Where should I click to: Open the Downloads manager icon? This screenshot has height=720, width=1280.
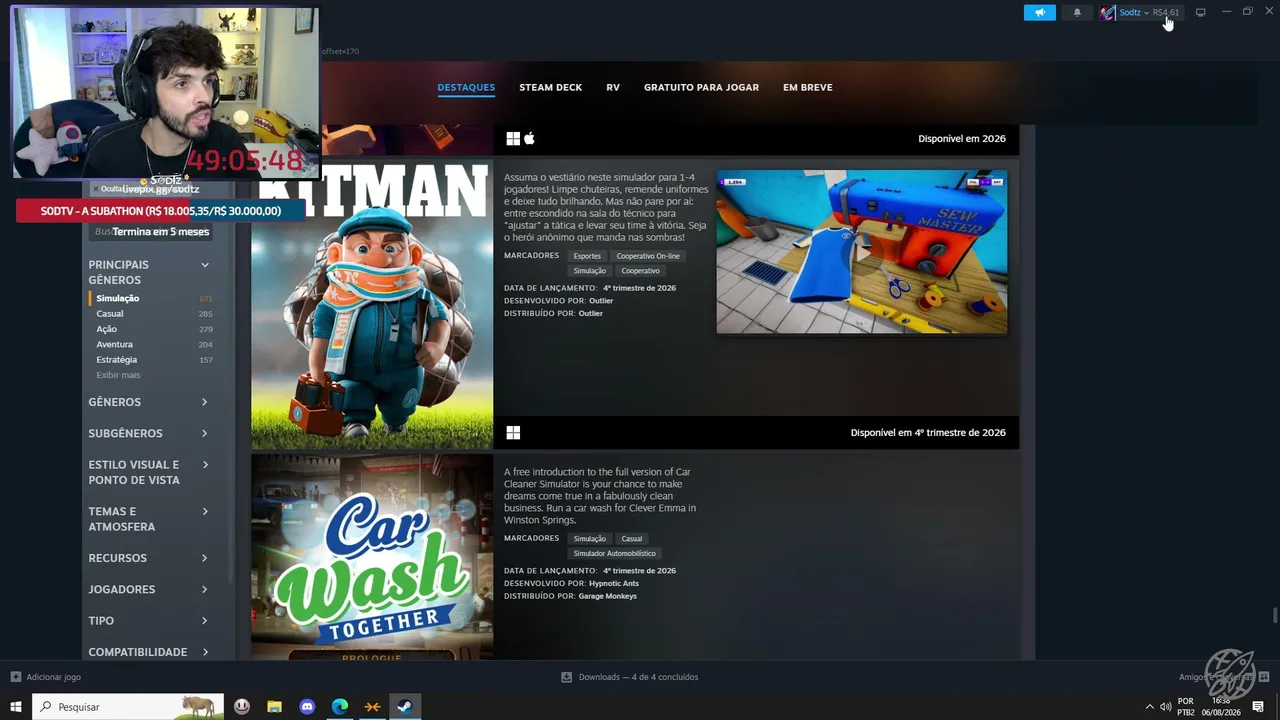567,677
